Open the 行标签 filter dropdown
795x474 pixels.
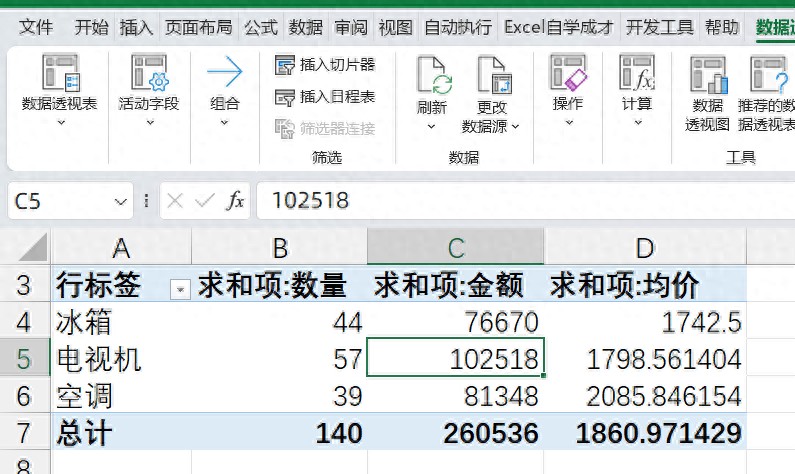point(180,289)
